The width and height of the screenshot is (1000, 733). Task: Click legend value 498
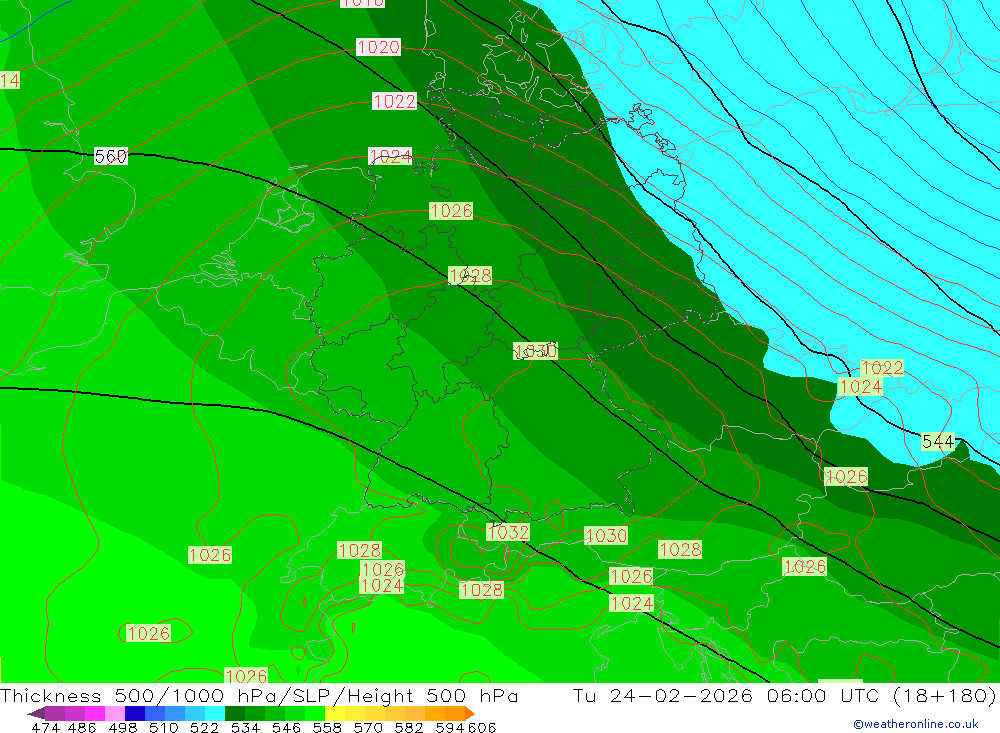point(123,727)
